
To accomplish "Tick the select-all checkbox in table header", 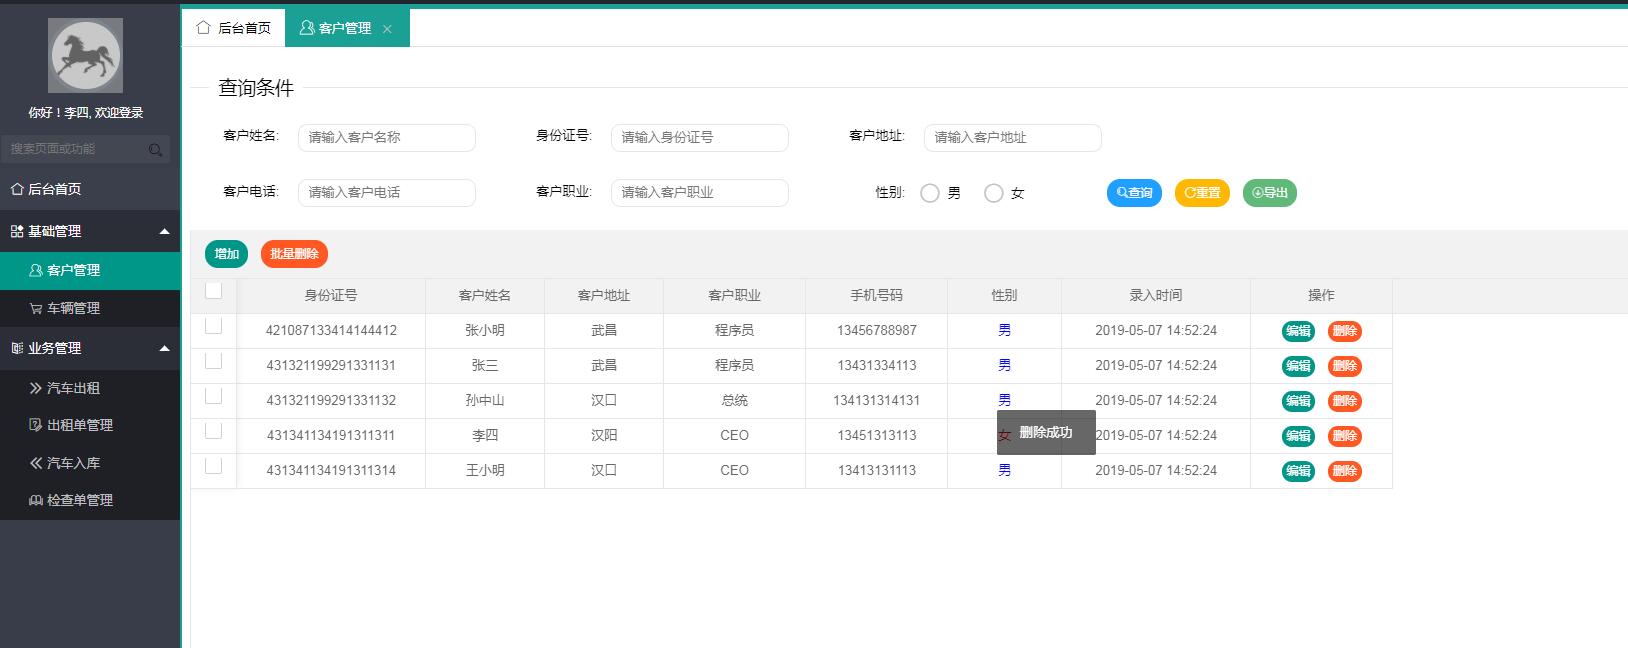I will (x=213, y=291).
